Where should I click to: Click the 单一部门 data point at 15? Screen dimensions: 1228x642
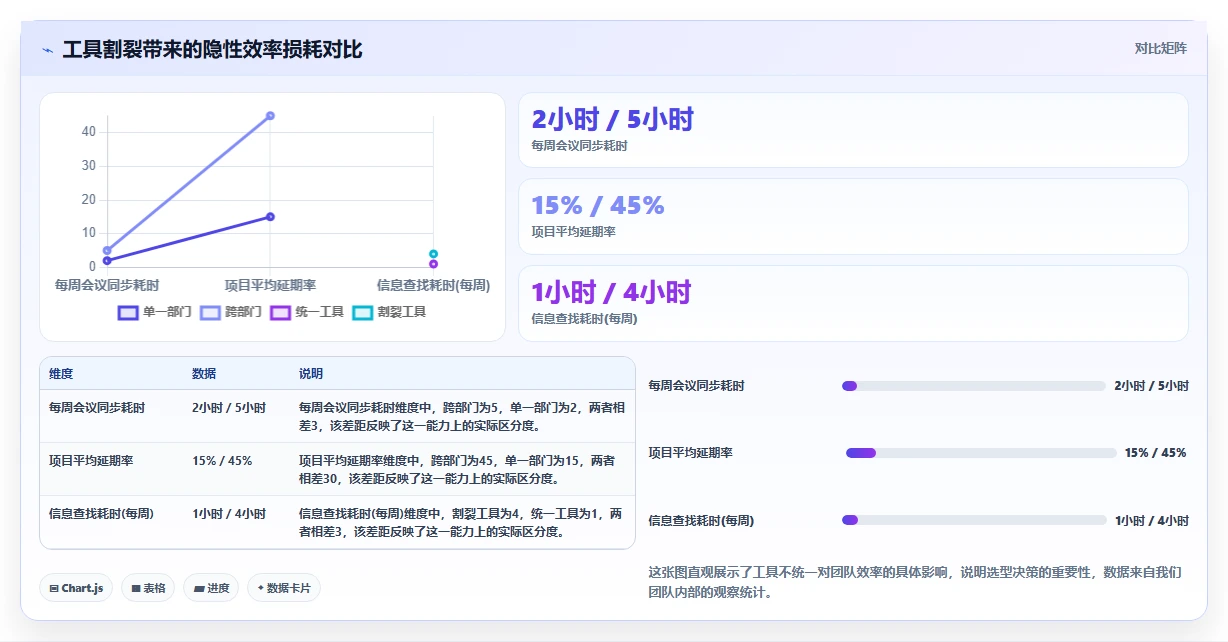coord(270,217)
